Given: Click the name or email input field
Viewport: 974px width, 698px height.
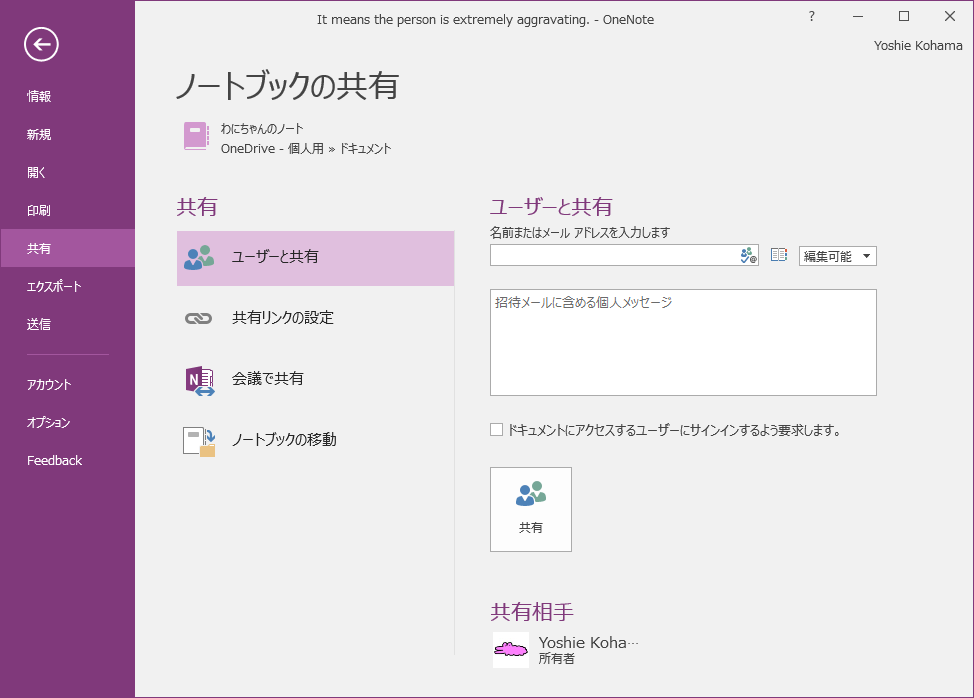Looking at the screenshot, I should (x=614, y=255).
